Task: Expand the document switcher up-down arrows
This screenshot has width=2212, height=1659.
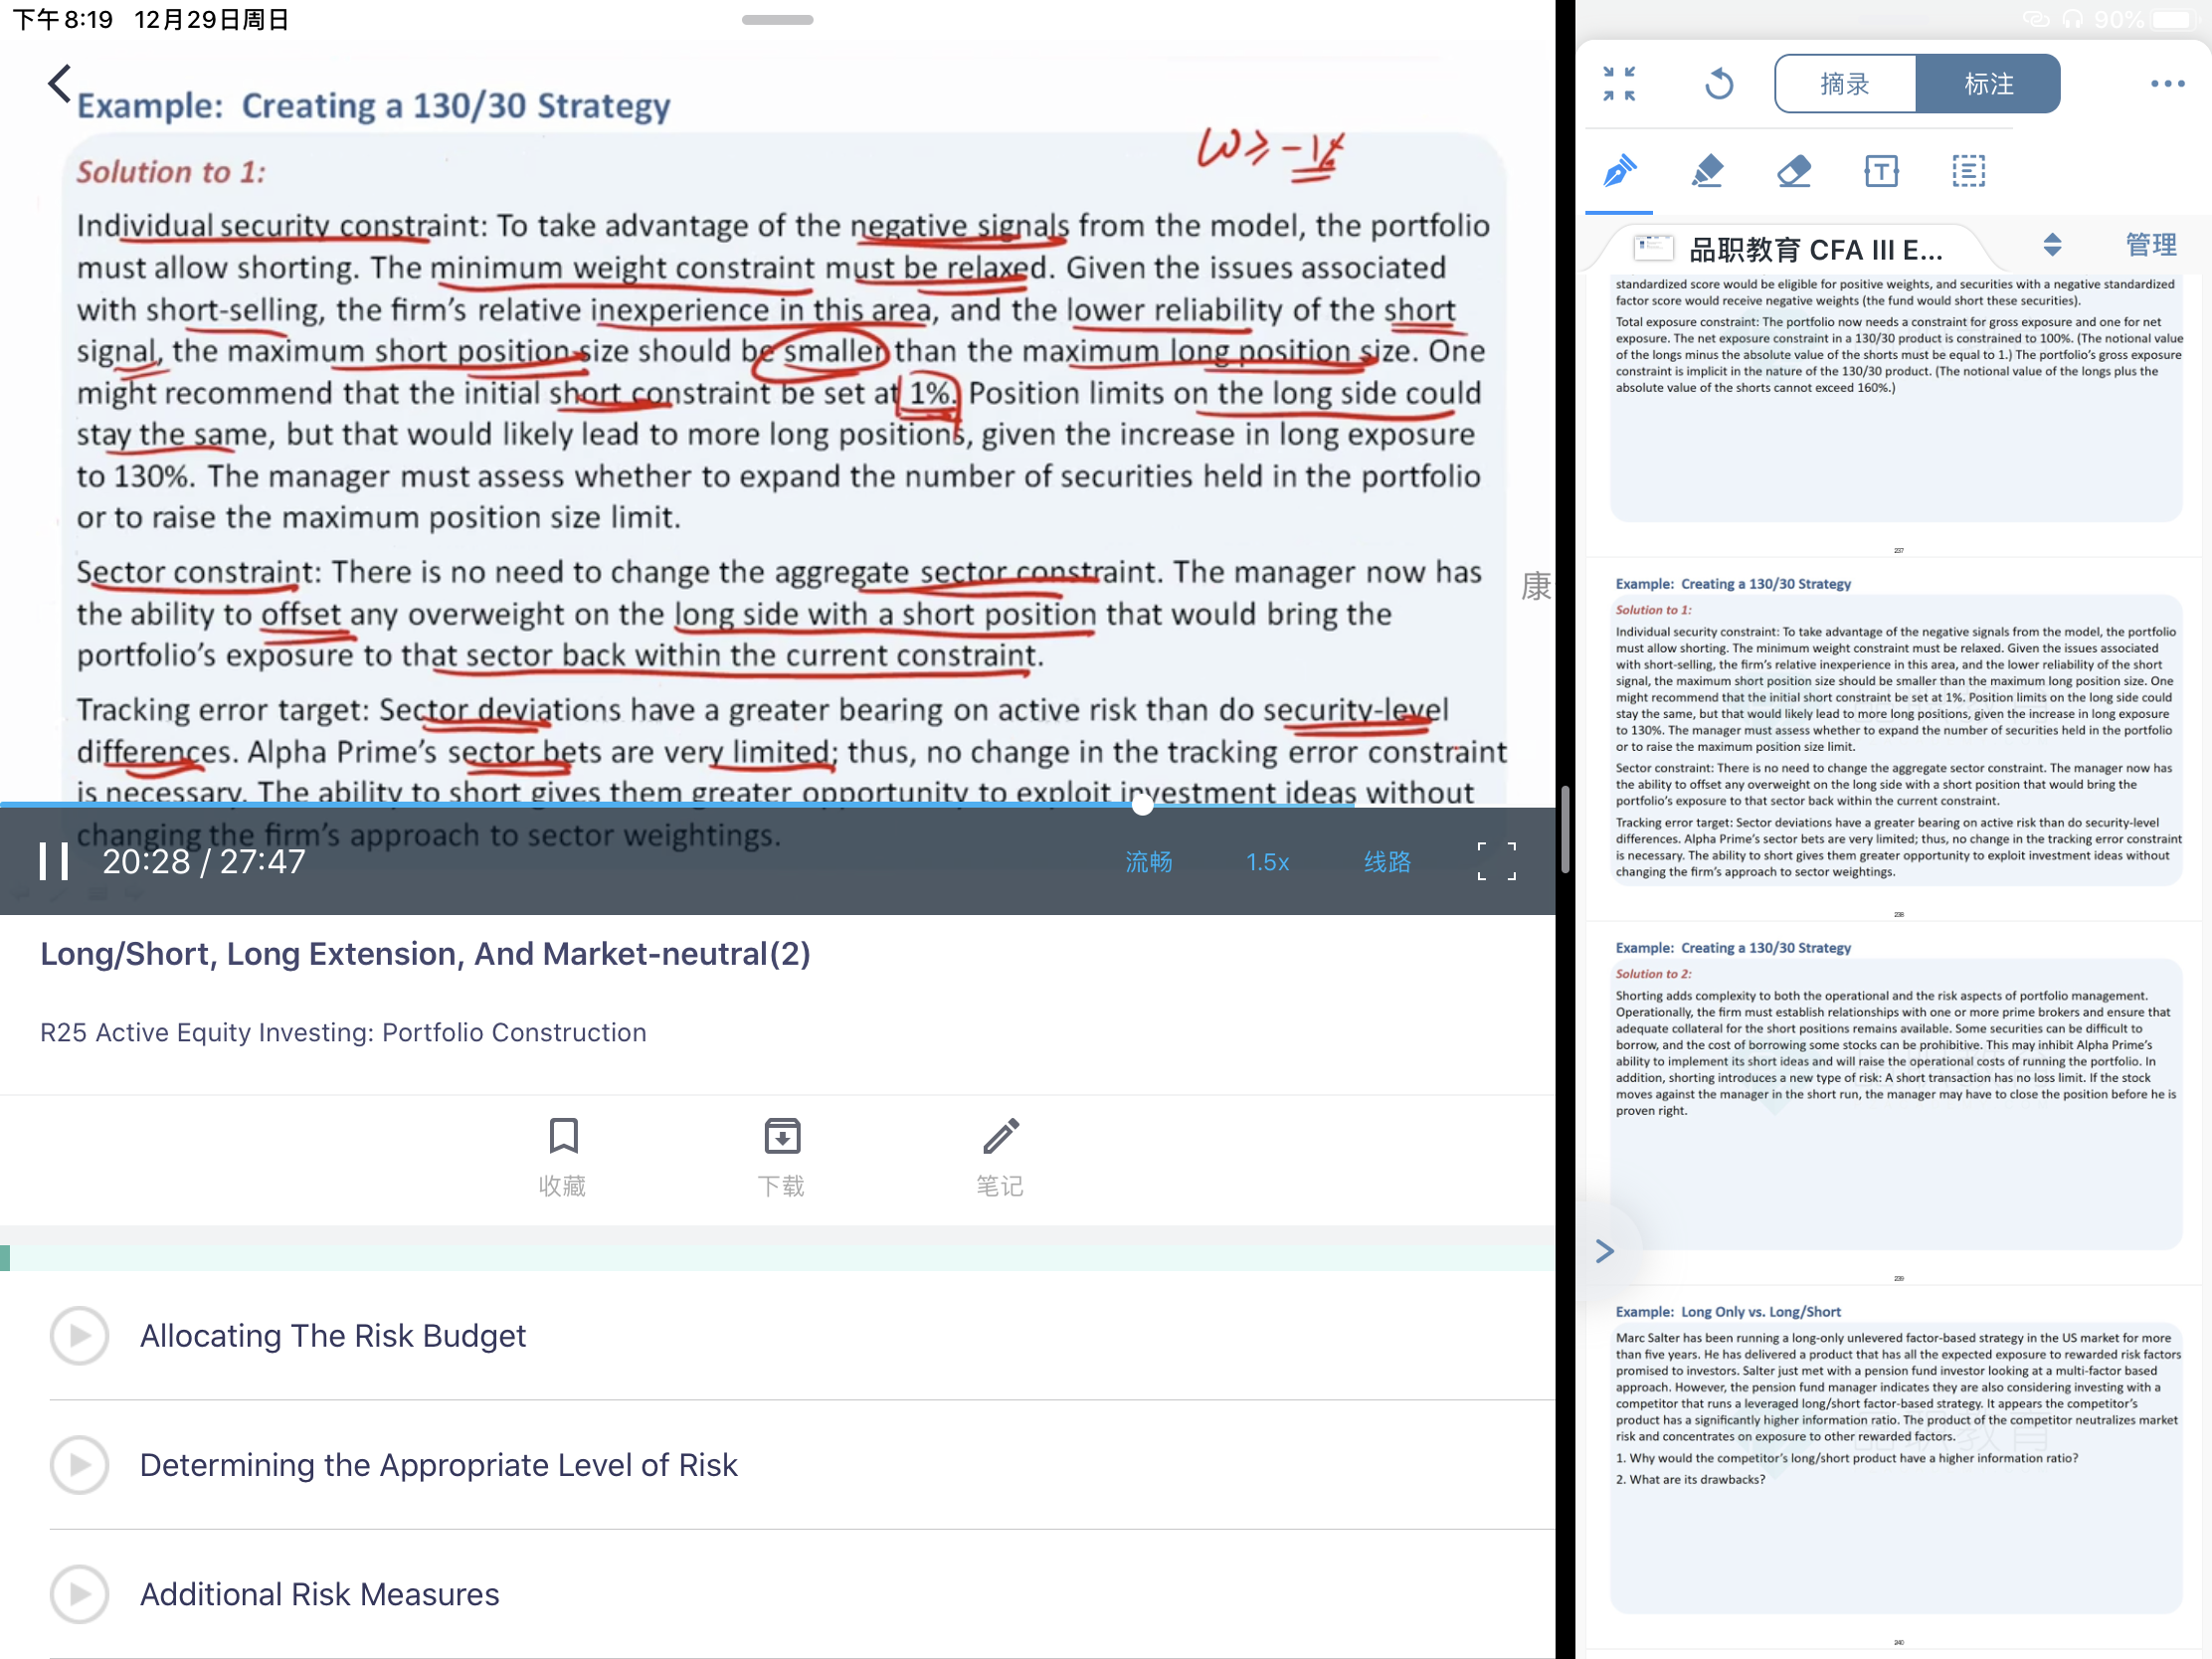Action: coord(2052,245)
